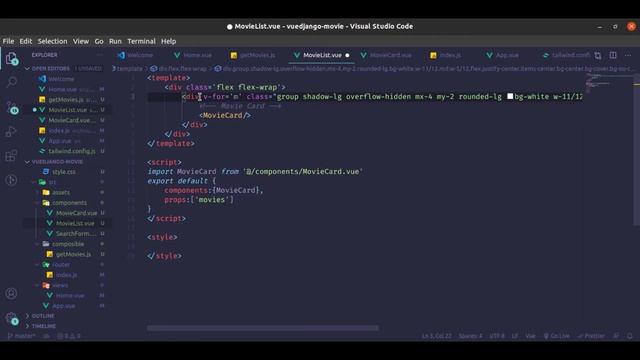Split the editor right

coord(613,55)
